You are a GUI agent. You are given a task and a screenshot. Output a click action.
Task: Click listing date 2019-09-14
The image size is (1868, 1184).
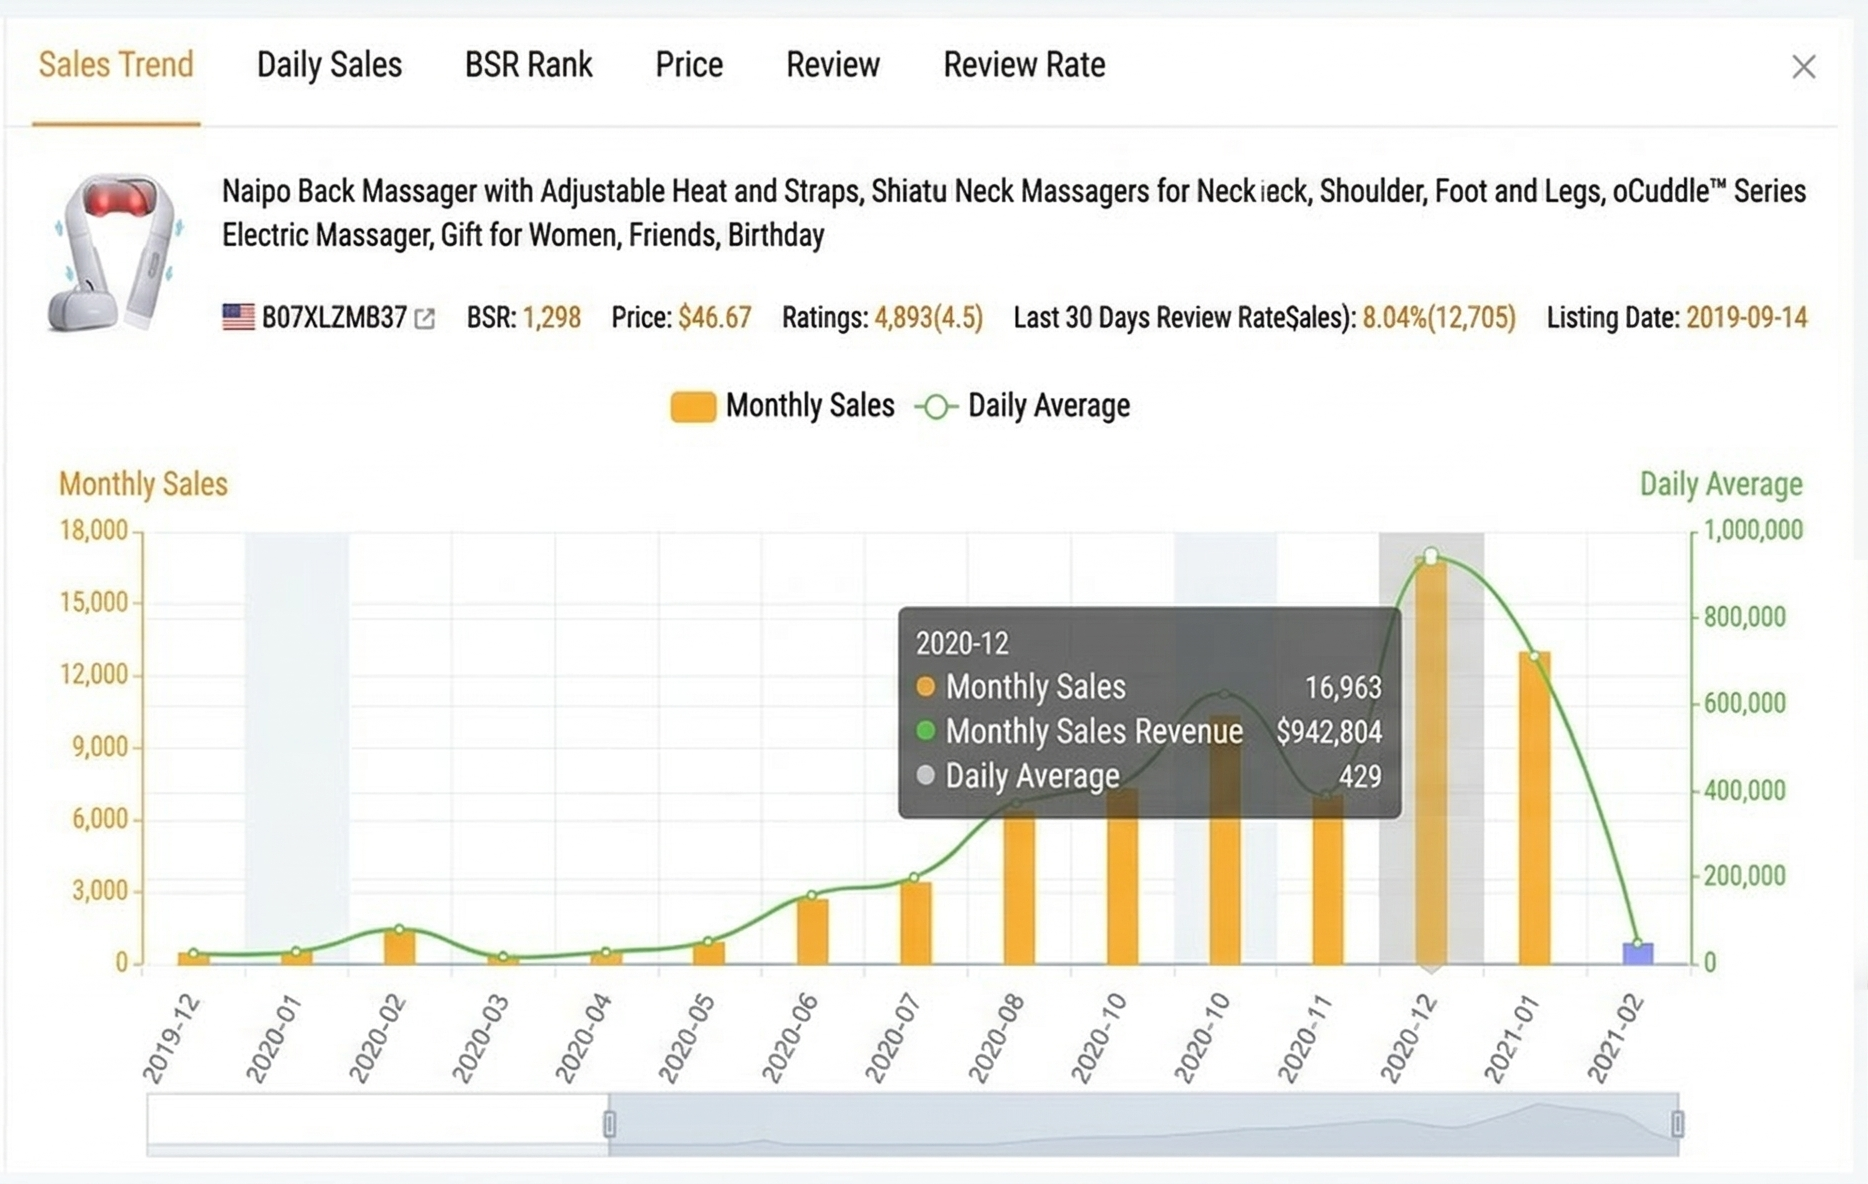click(1746, 318)
